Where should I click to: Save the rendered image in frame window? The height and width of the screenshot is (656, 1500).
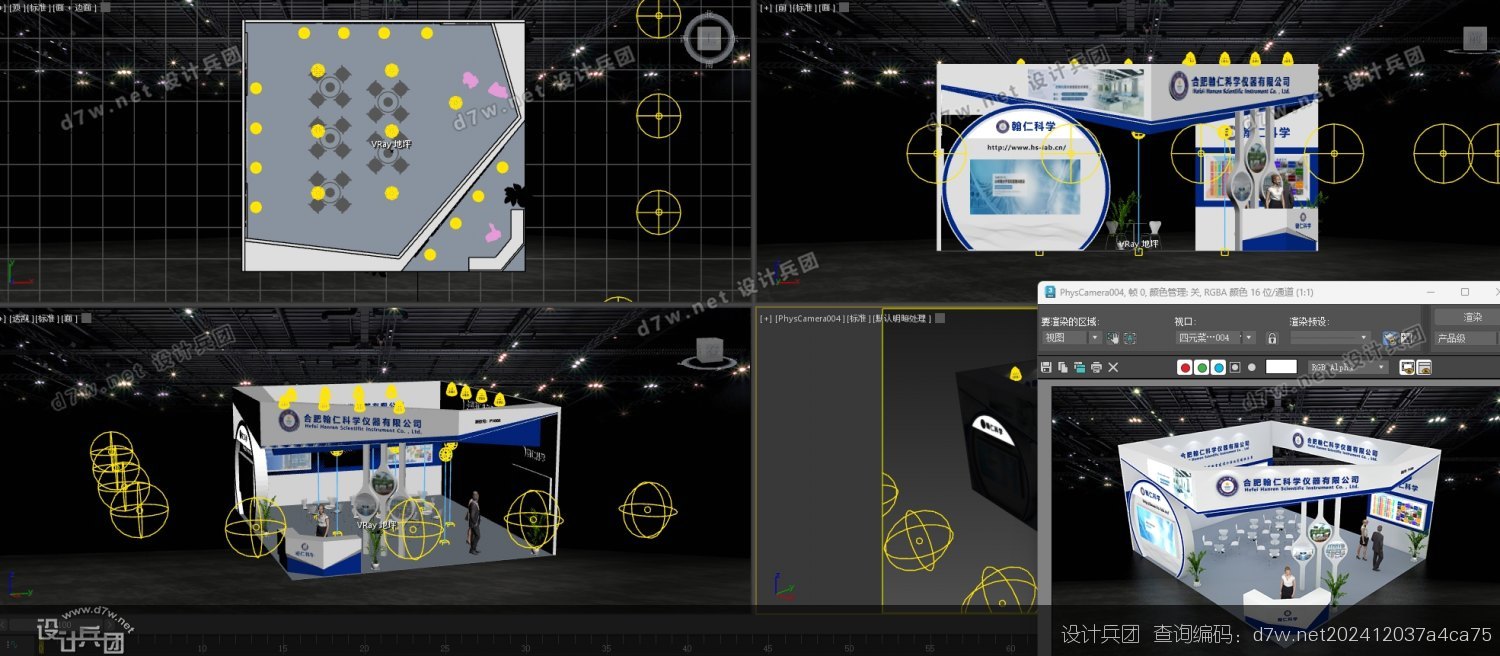1046,367
